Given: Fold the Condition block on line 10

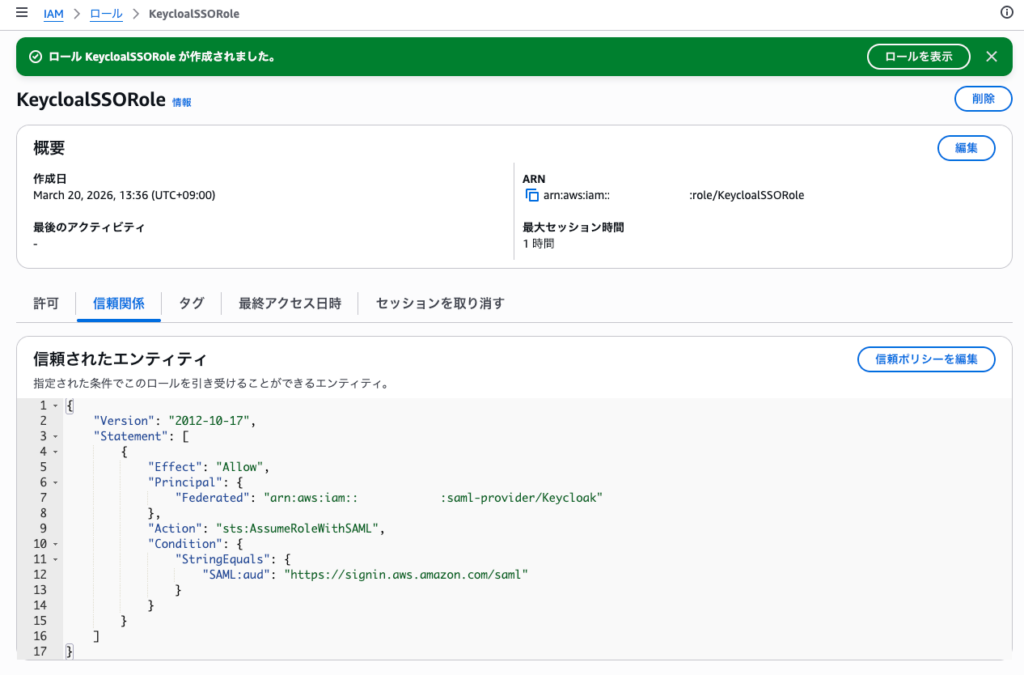Looking at the screenshot, I should click(54, 544).
